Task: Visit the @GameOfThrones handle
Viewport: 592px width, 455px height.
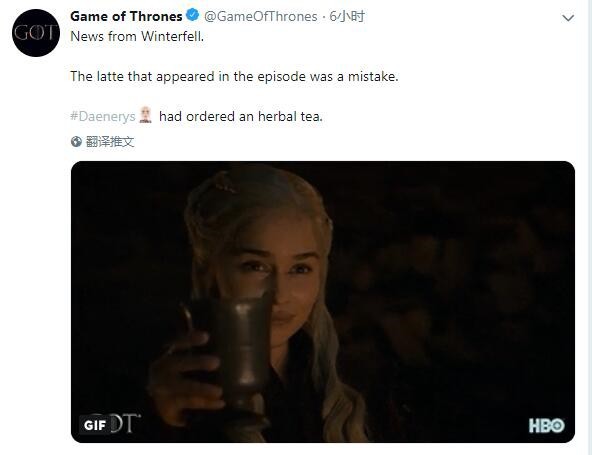Action: [261, 16]
